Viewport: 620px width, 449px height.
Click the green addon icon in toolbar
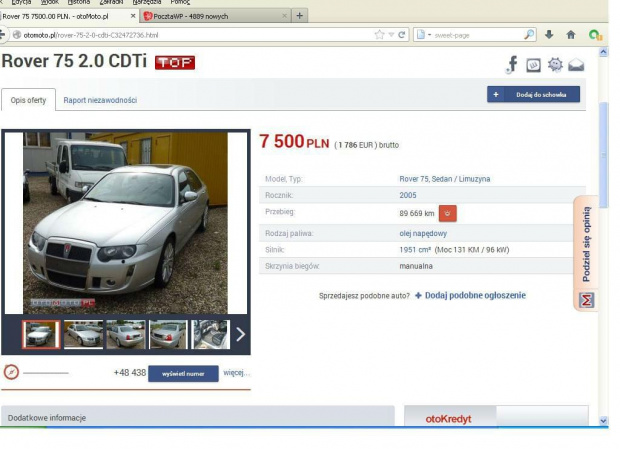tap(595, 35)
